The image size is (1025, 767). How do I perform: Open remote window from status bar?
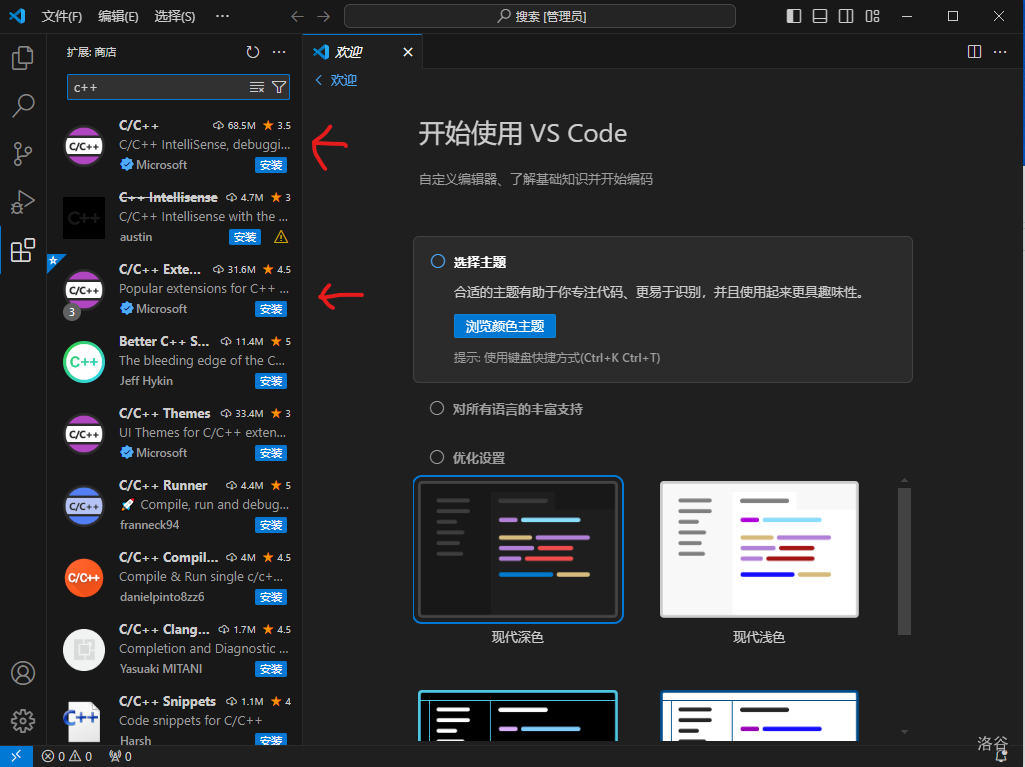coord(16,756)
